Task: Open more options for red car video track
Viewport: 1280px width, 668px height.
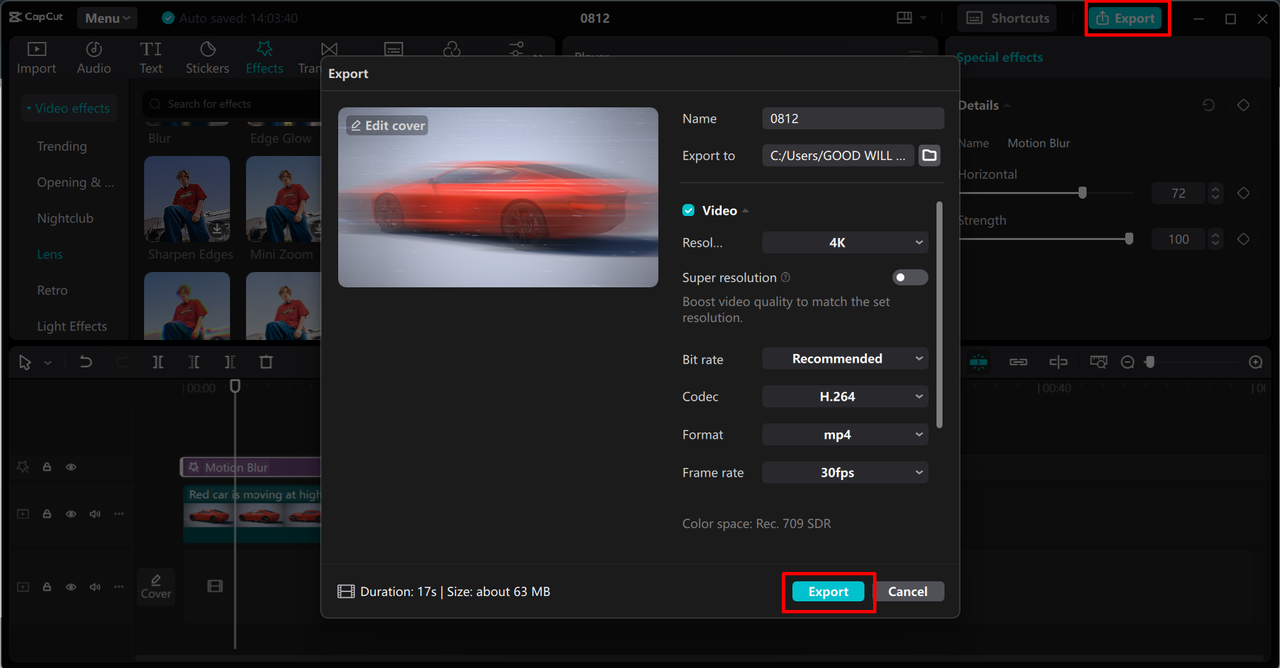Action: (x=119, y=514)
